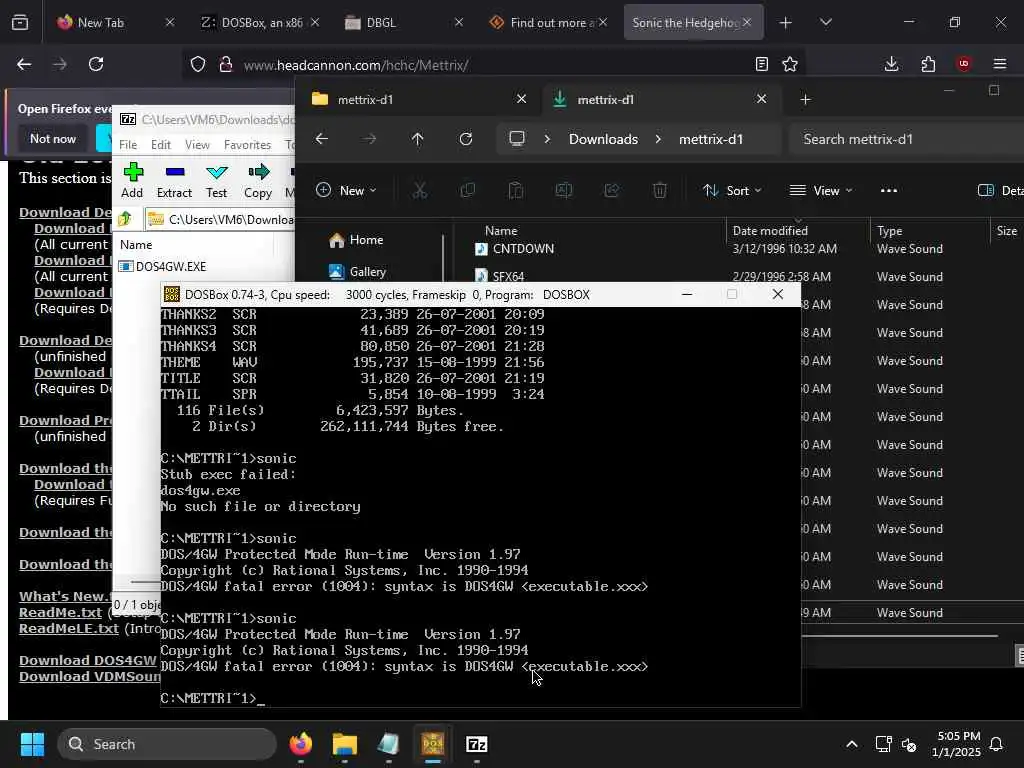Screen dimensions: 1024x768
Task: Switch to the Find out more tab
Action: [547, 23]
